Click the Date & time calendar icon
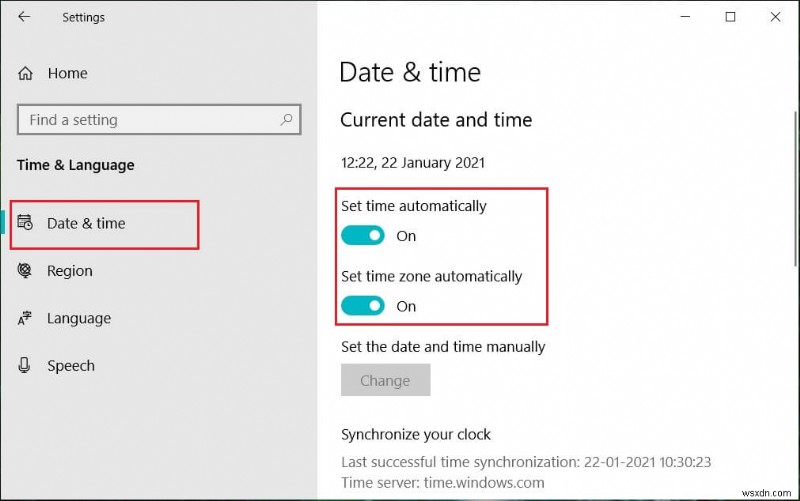 click(27, 223)
